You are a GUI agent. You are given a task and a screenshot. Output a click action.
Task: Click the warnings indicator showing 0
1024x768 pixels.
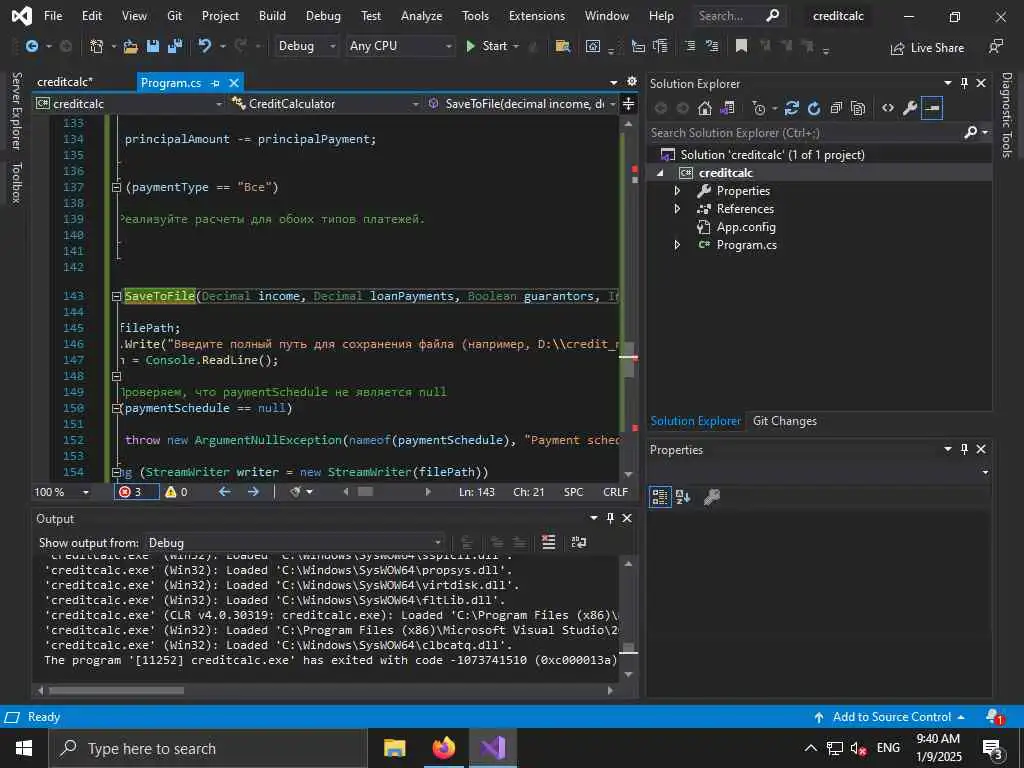pyautogui.click(x=176, y=492)
